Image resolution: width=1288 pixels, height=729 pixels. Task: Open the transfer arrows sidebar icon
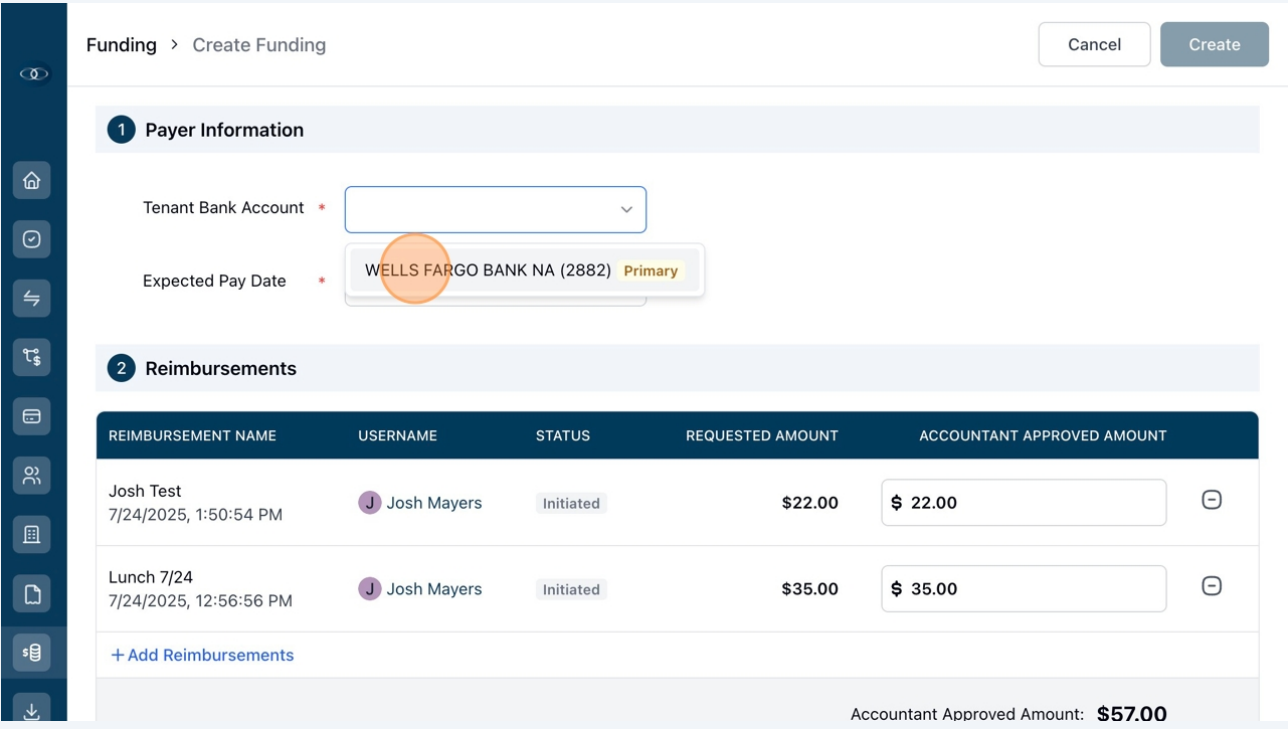[32, 298]
